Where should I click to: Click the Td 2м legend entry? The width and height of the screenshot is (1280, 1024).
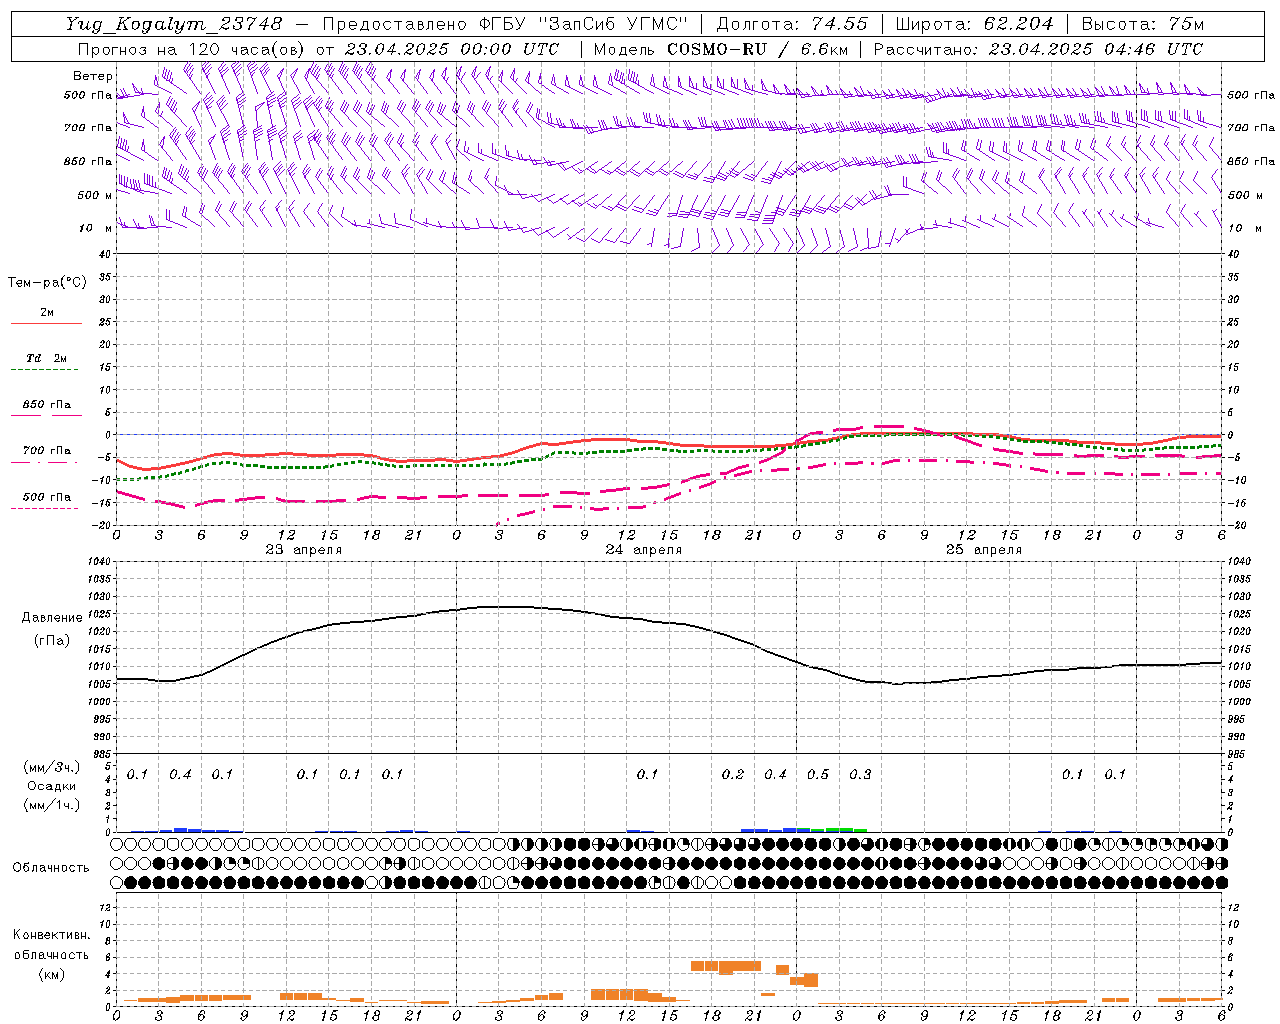coord(46,358)
